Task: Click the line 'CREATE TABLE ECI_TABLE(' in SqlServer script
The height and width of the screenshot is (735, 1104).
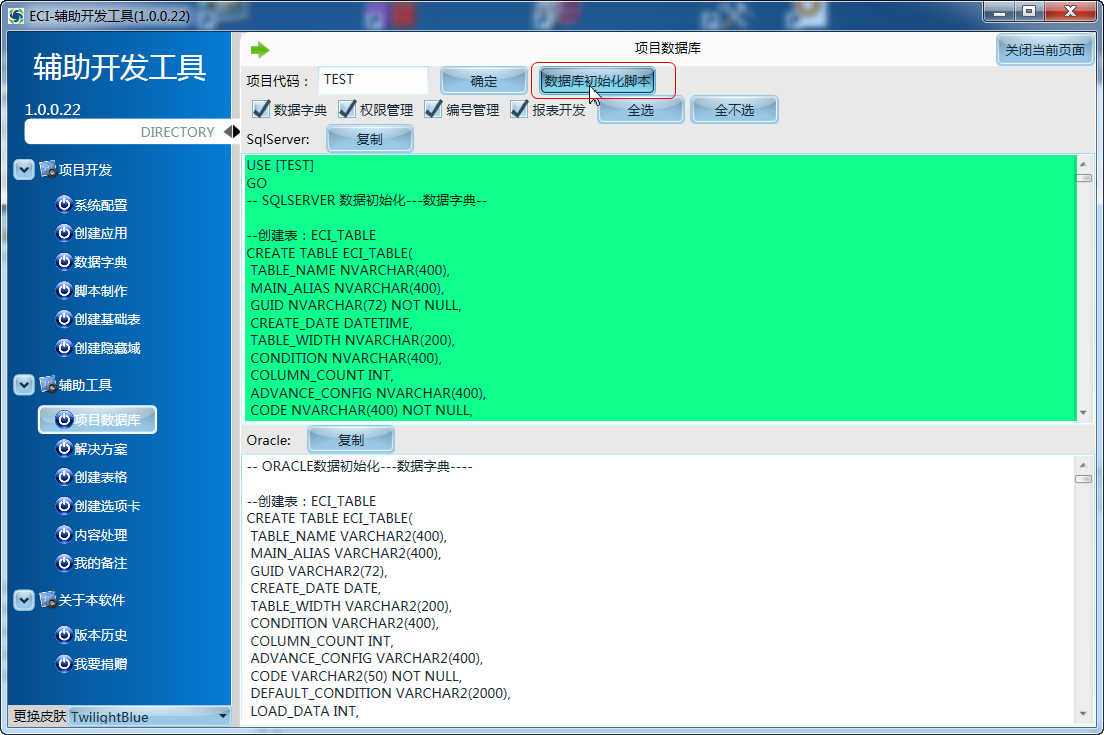Action: [330, 253]
